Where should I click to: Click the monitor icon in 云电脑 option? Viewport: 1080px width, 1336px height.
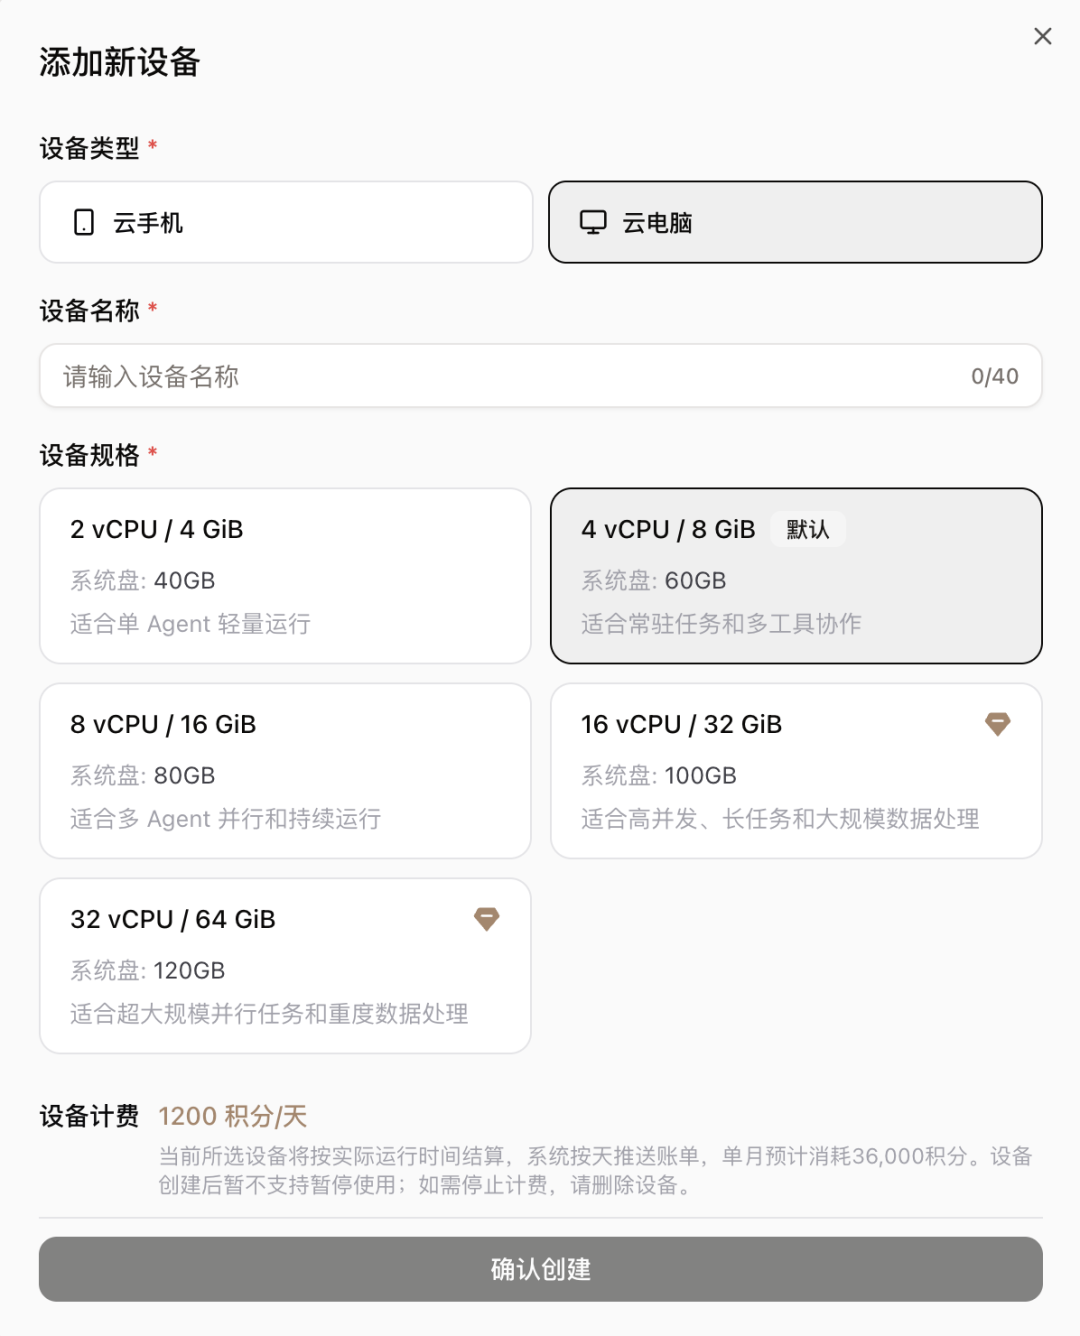593,222
